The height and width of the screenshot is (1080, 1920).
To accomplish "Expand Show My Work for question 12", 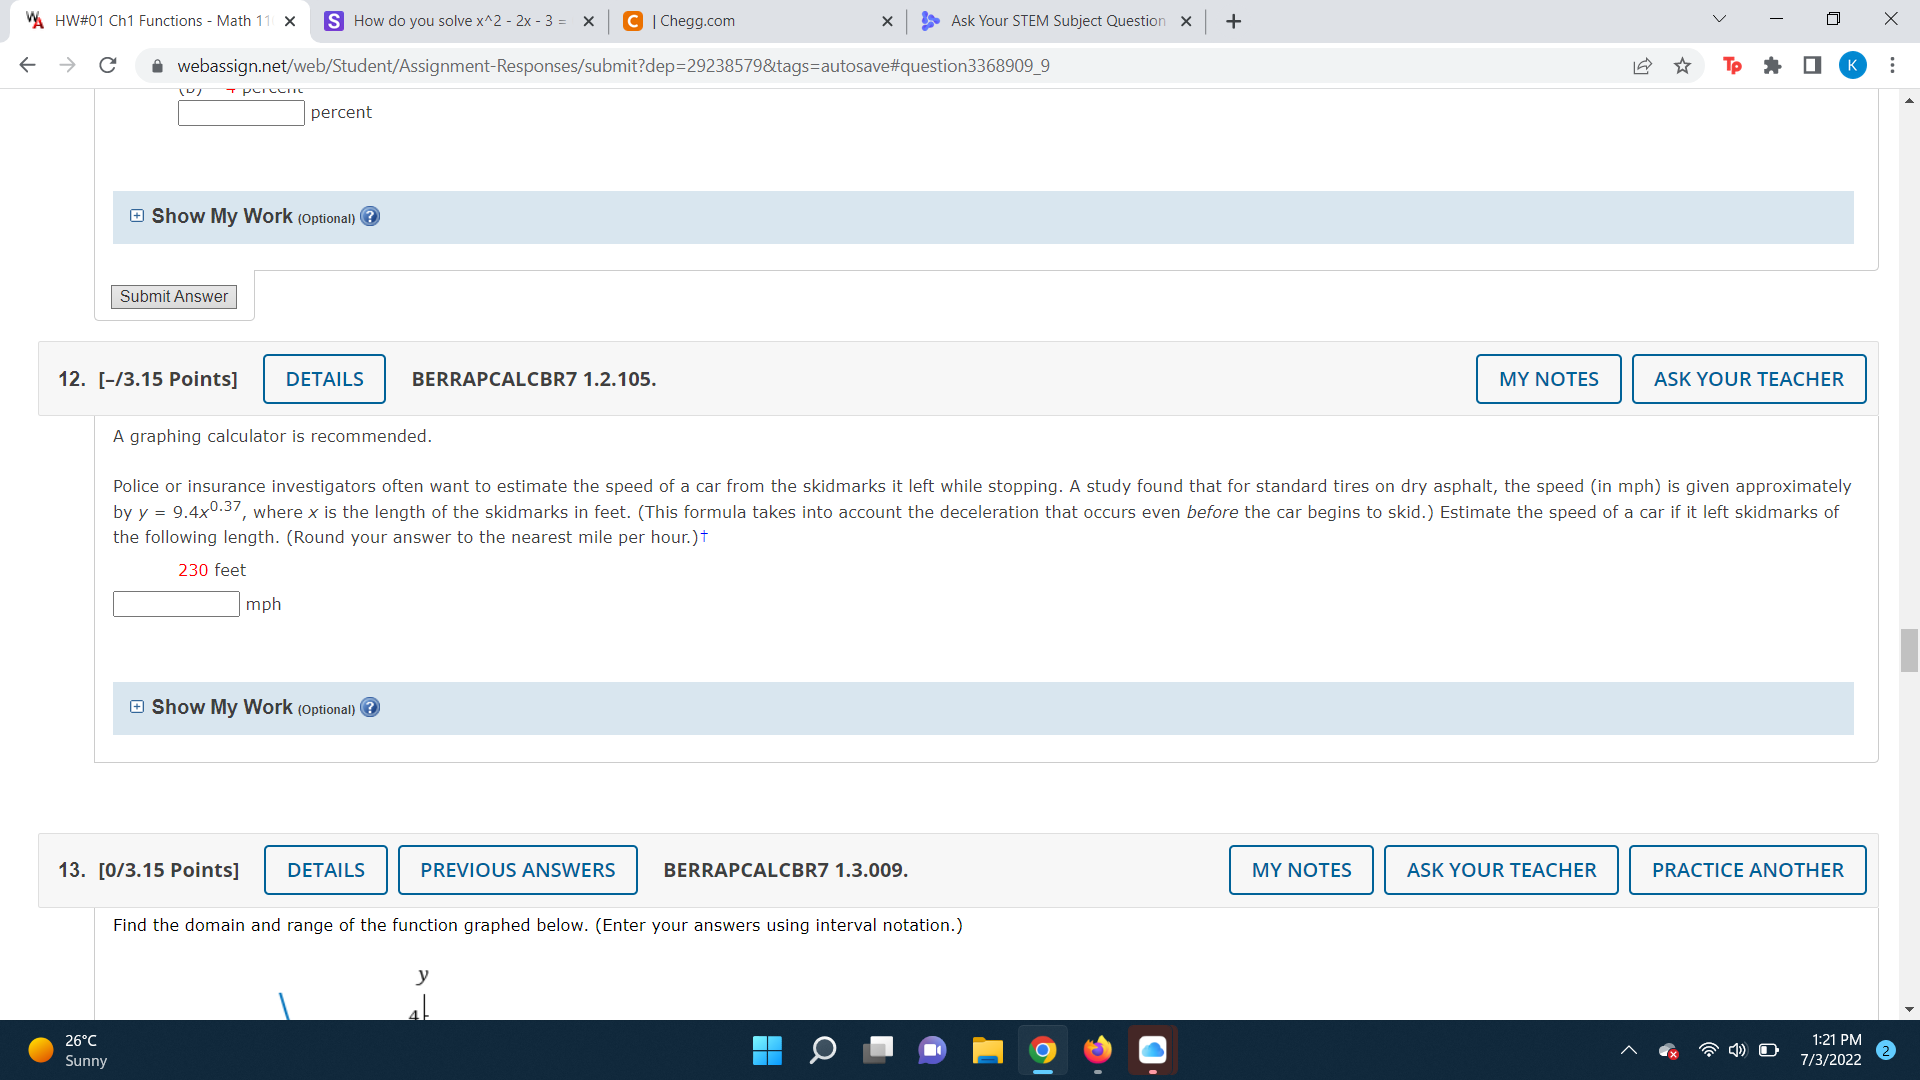I will coord(137,707).
